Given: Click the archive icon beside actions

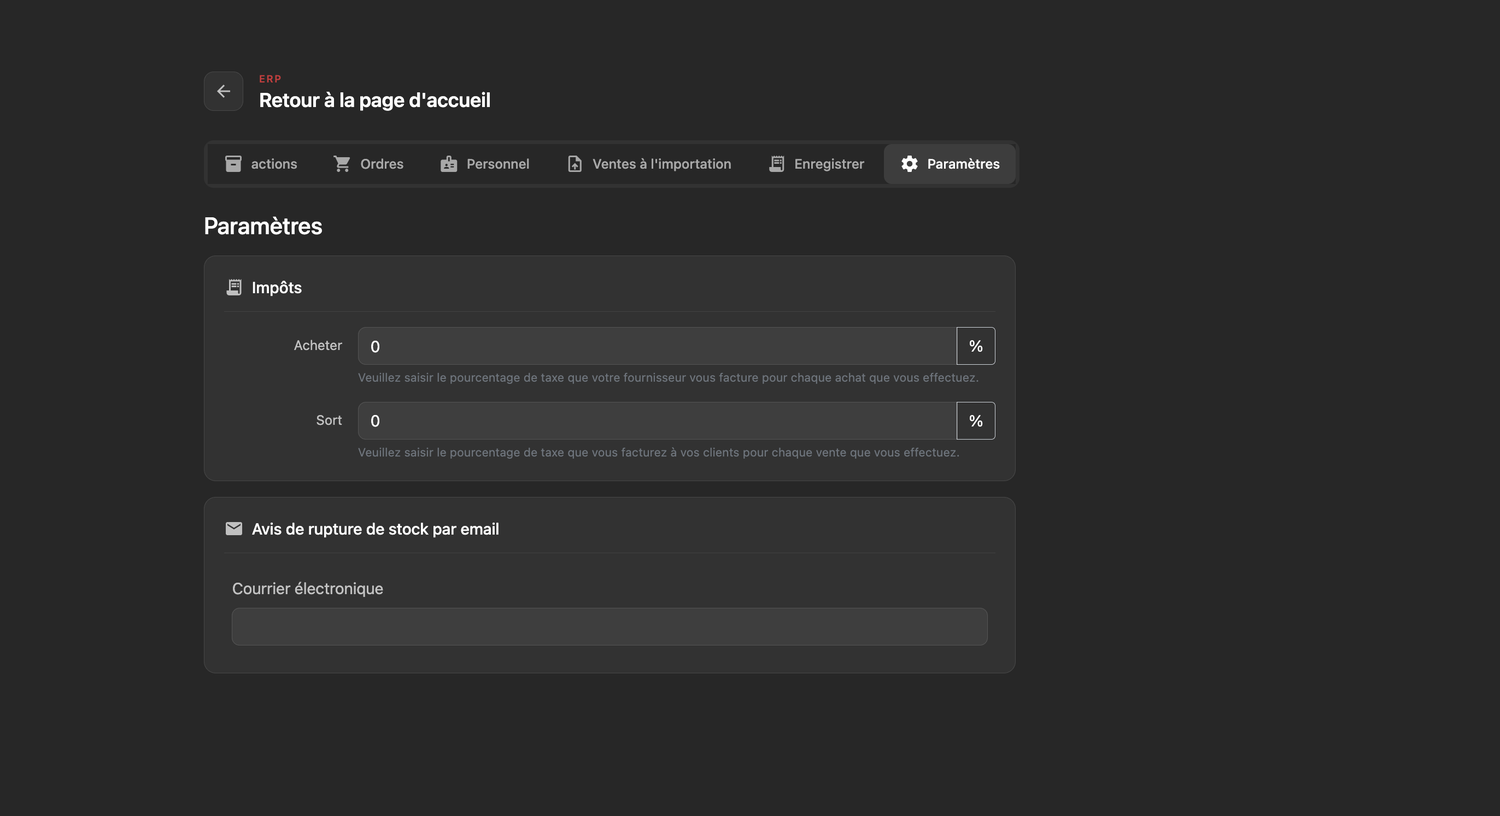Looking at the screenshot, I should (233, 164).
